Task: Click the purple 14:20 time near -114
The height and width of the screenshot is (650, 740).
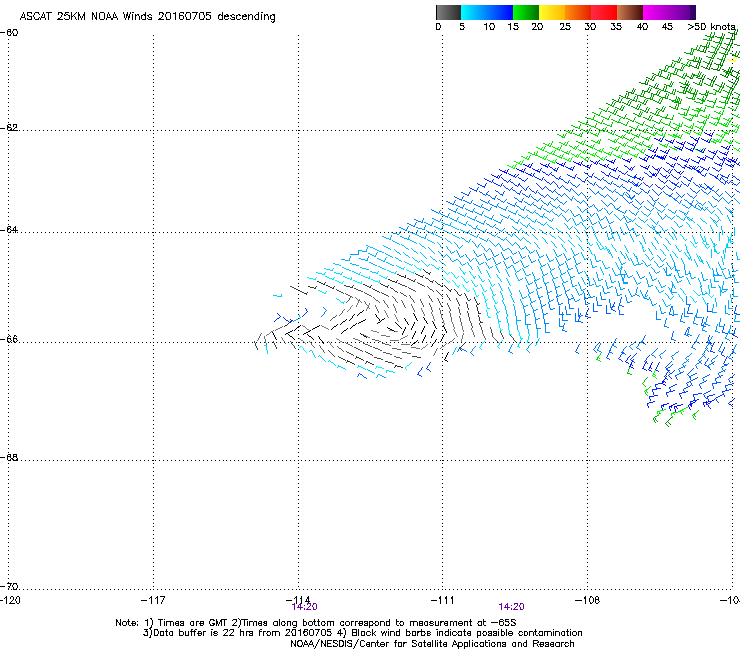Action: 305,607
